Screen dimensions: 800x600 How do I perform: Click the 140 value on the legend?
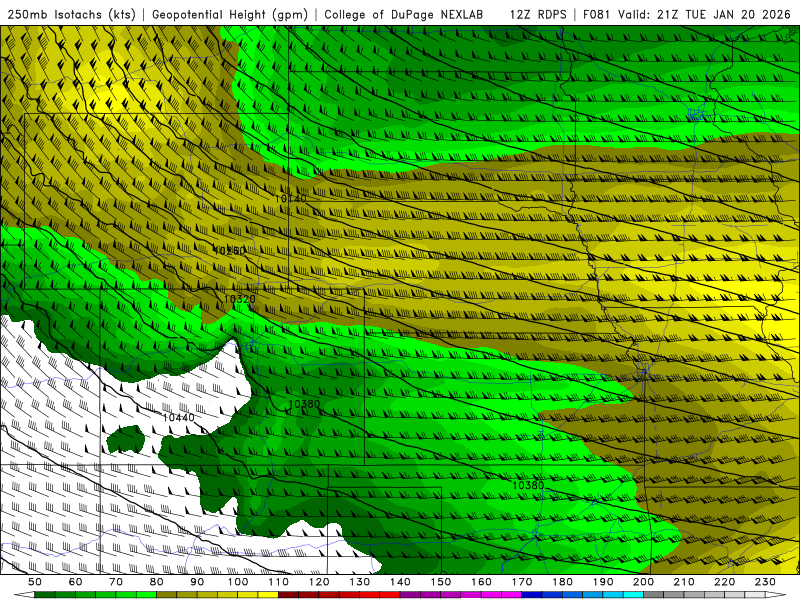400,582
